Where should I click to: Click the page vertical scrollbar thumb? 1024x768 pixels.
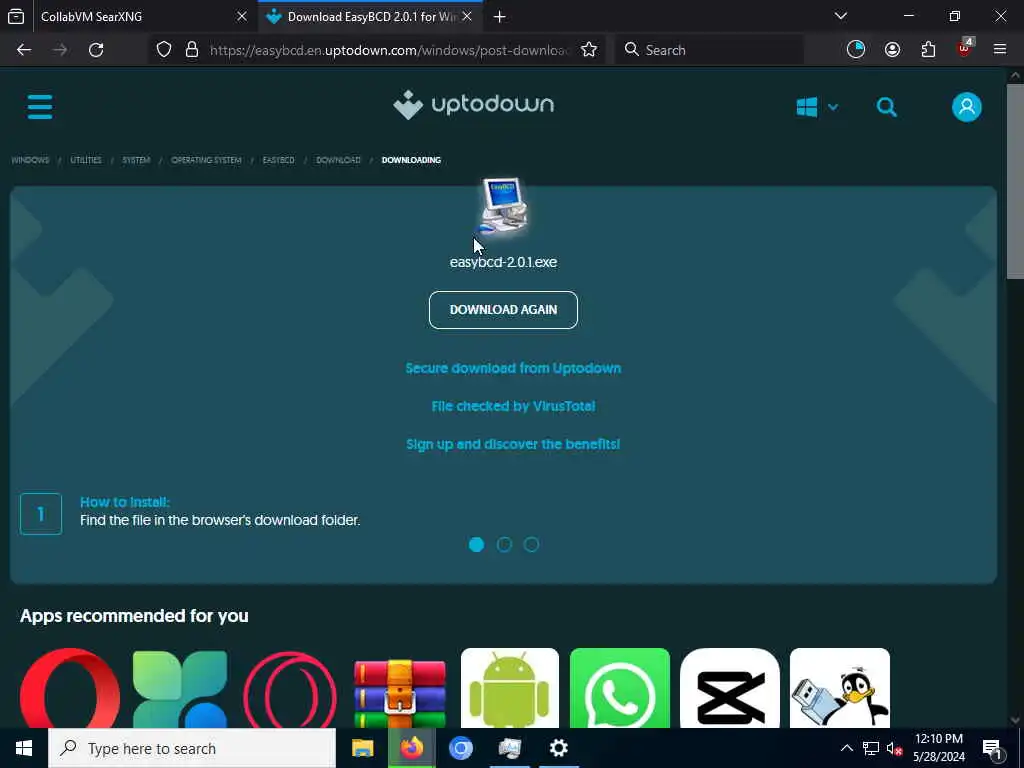[x=1015, y=181]
